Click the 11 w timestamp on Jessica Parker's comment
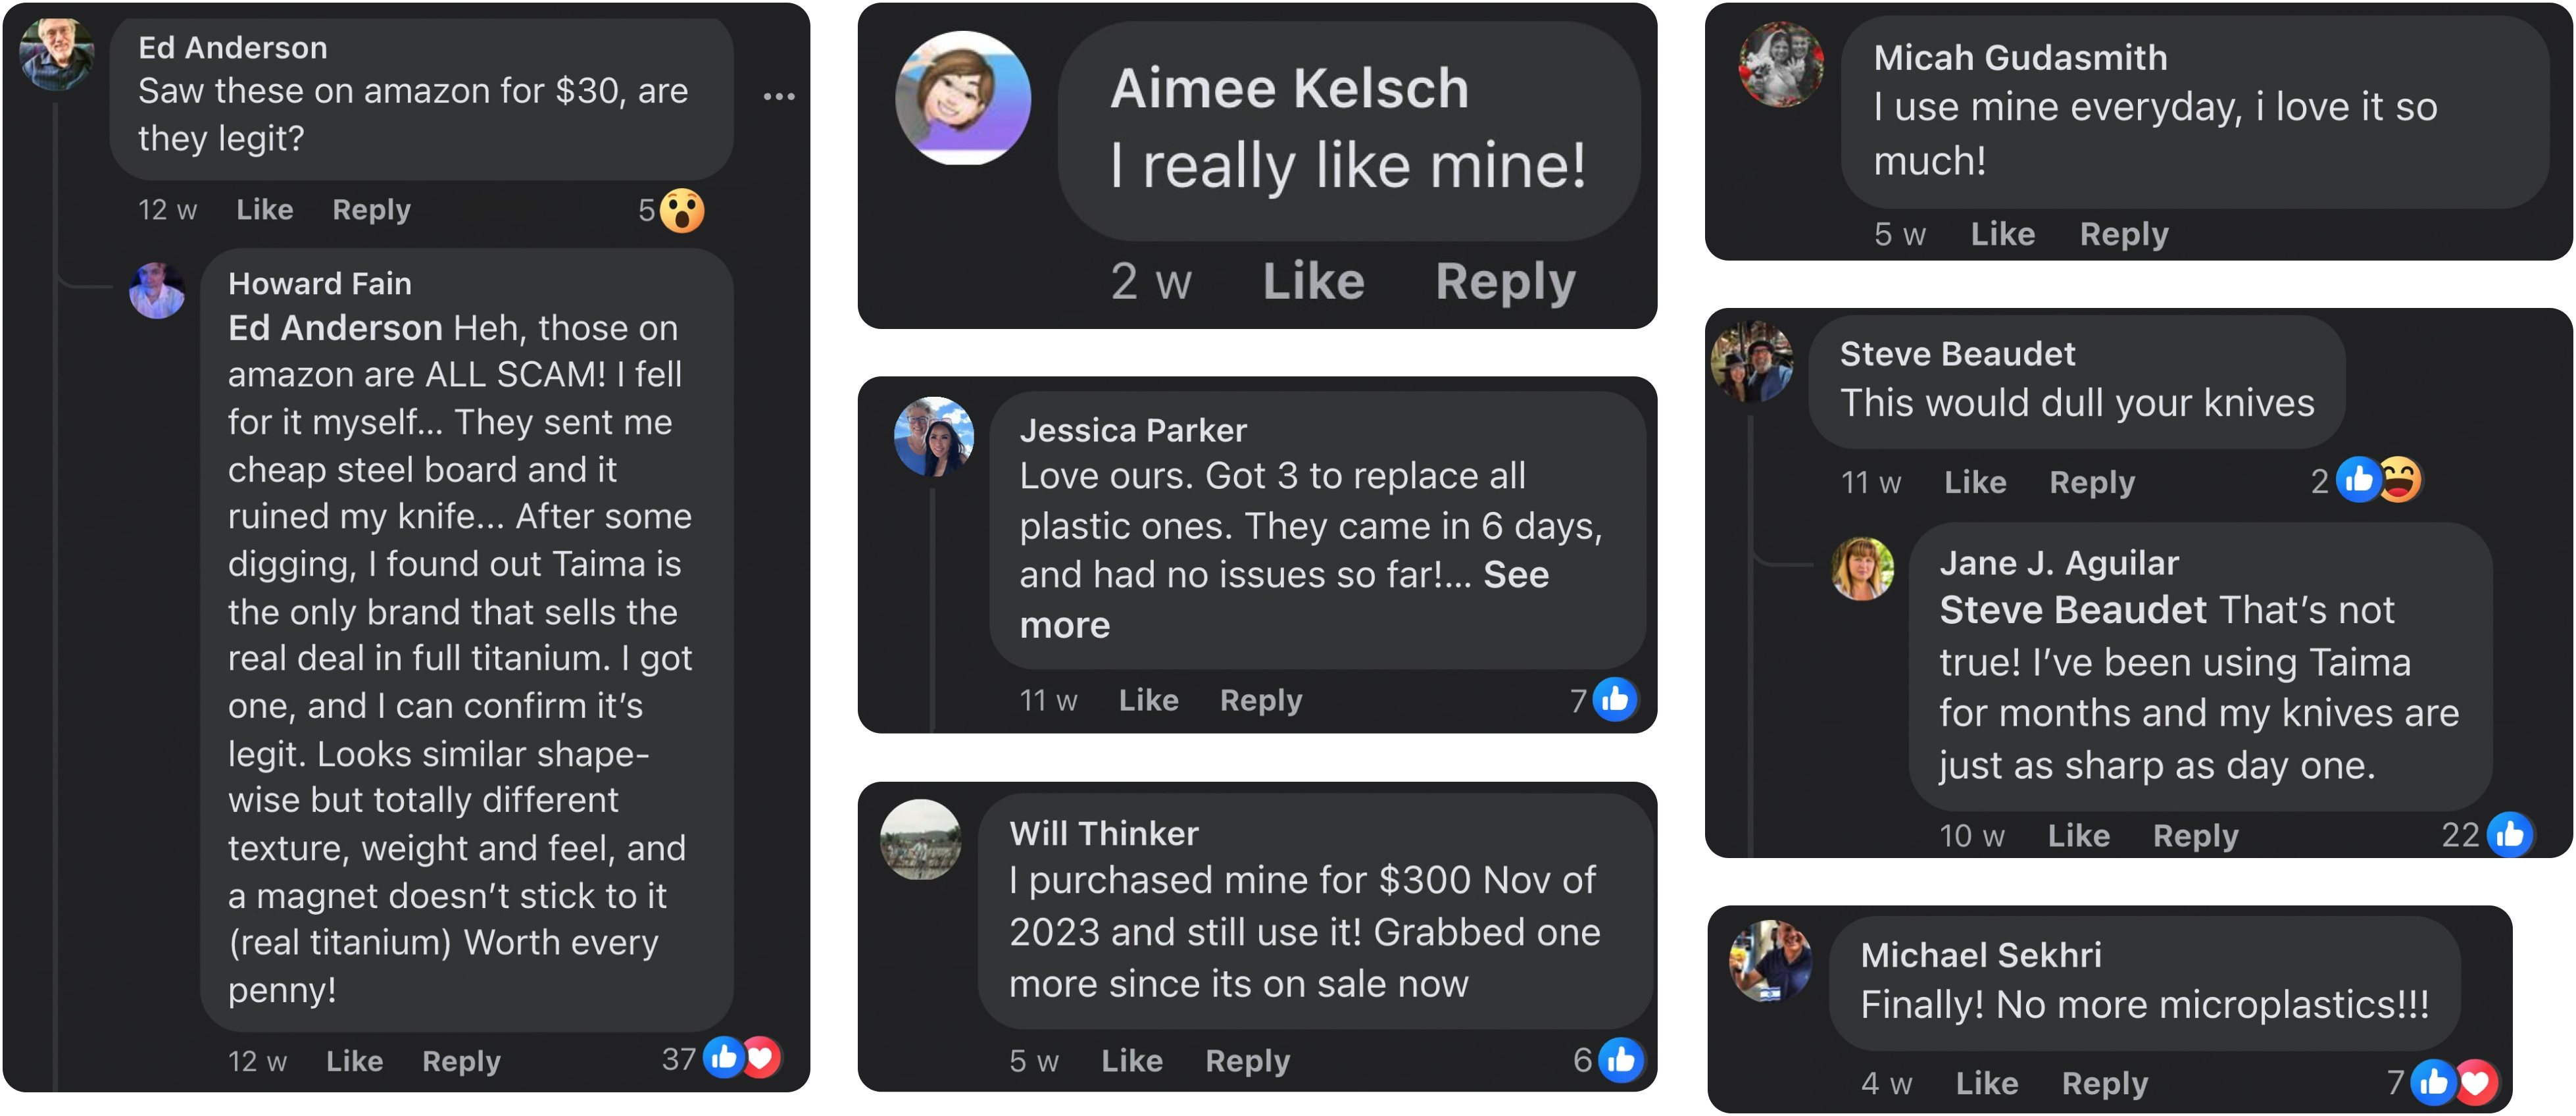The image size is (2576, 1116). click(1048, 700)
